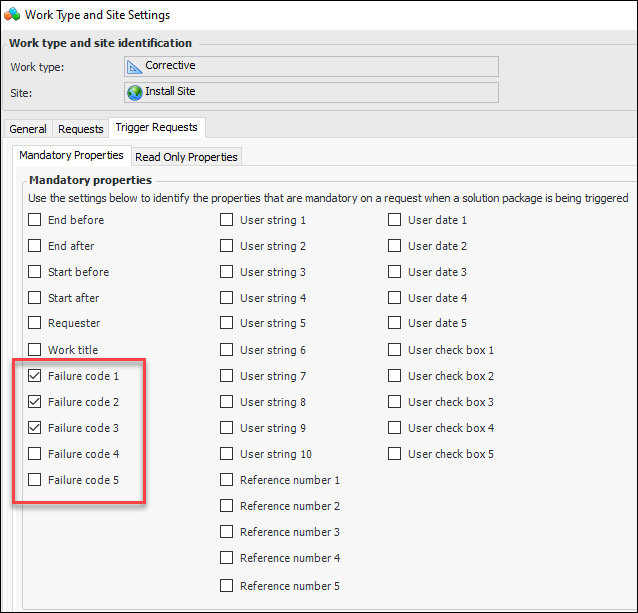Select the Mandatory Properties tab
Viewport: 638px width, 613px height.
pos(72,156)
